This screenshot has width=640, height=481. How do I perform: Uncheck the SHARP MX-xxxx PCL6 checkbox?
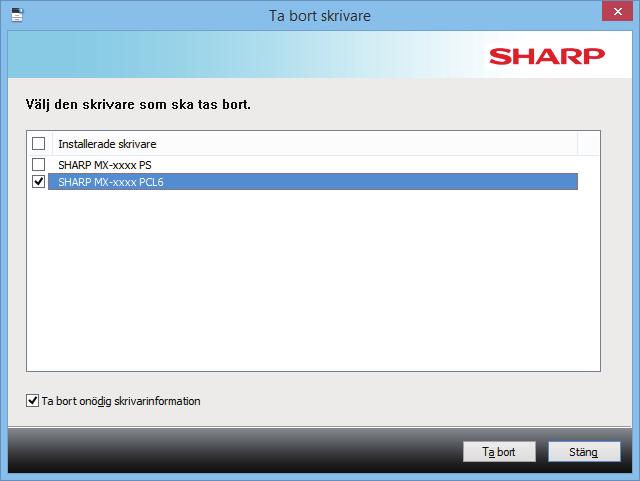[x=38, y=181]
